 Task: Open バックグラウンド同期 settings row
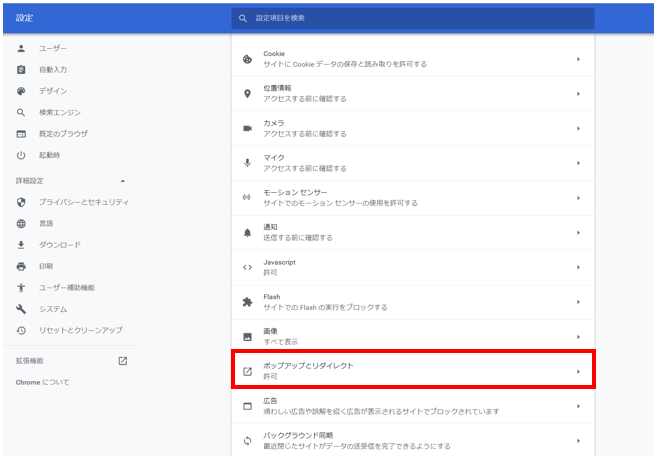pyautogui.click(x=412, y=440)
